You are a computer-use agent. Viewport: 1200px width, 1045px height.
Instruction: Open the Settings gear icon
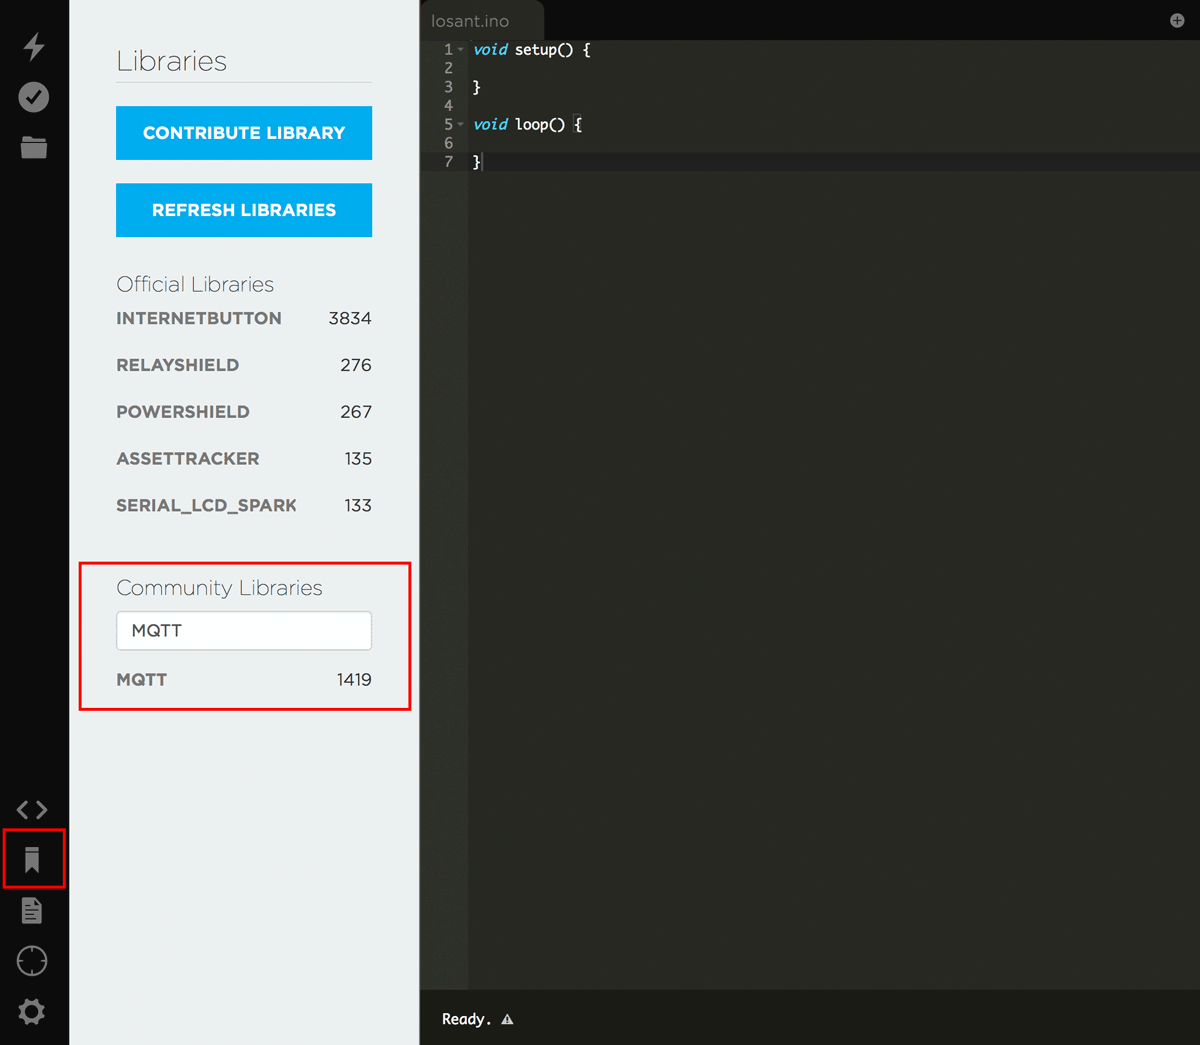(x=32, y=1012)
